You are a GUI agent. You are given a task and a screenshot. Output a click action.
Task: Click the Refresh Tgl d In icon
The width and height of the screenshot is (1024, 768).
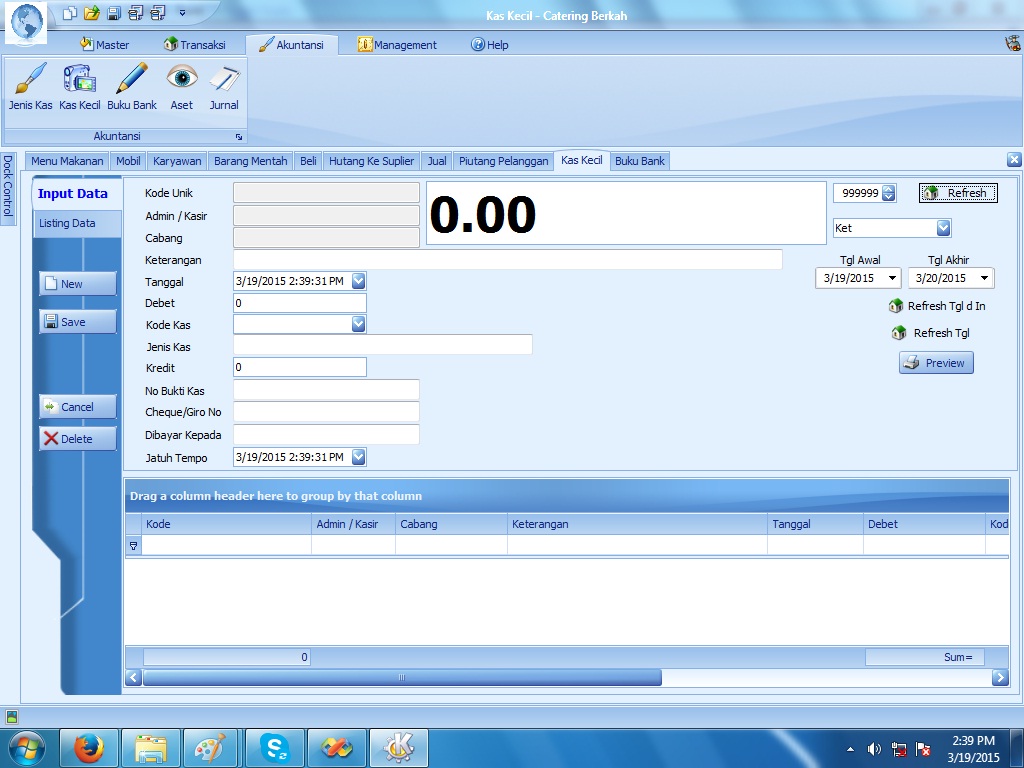tap(896, 306)
